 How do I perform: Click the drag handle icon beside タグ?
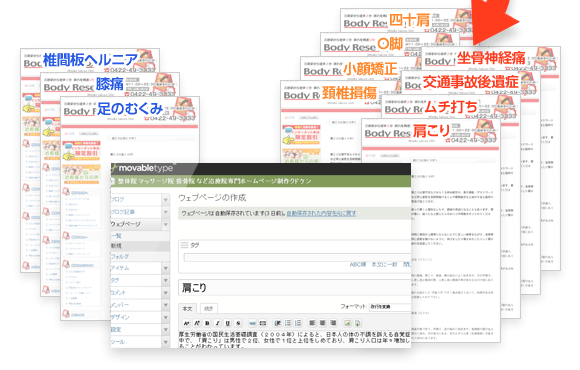pos(184,245)
